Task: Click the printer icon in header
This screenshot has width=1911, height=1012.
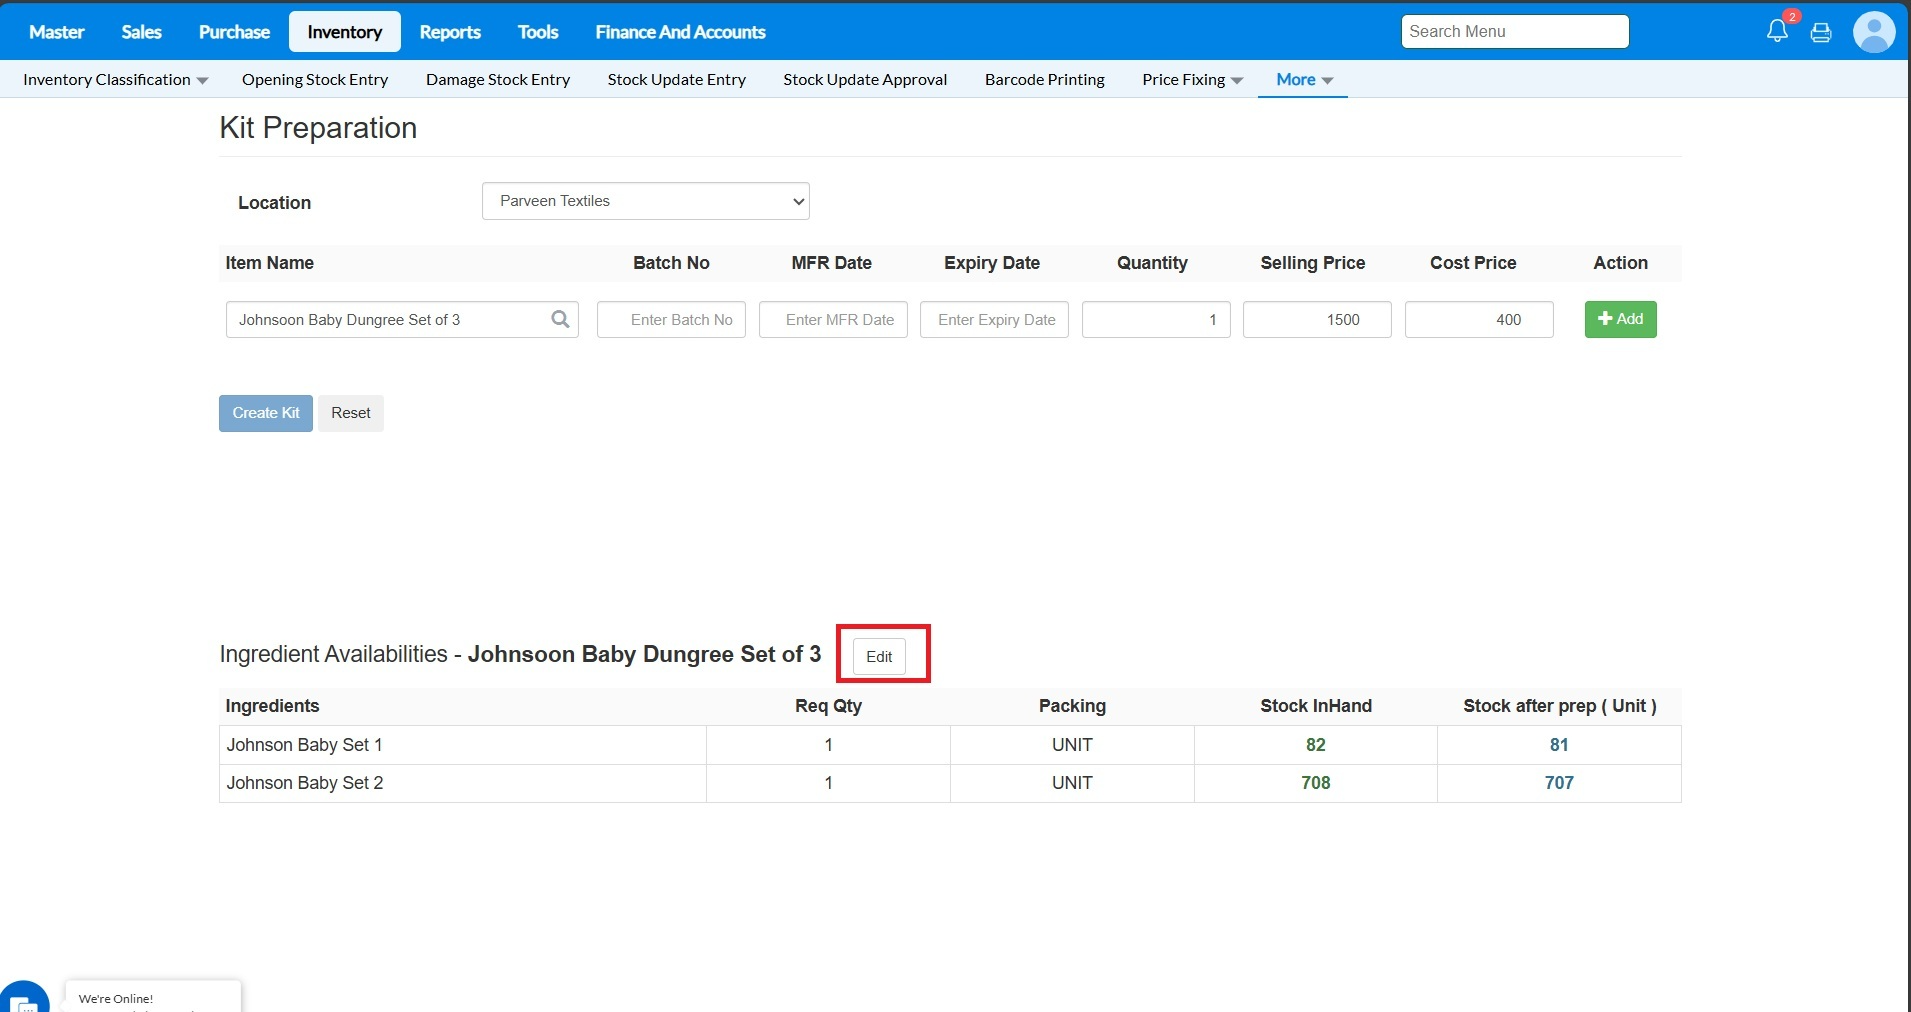Action: coord(1821,32)
